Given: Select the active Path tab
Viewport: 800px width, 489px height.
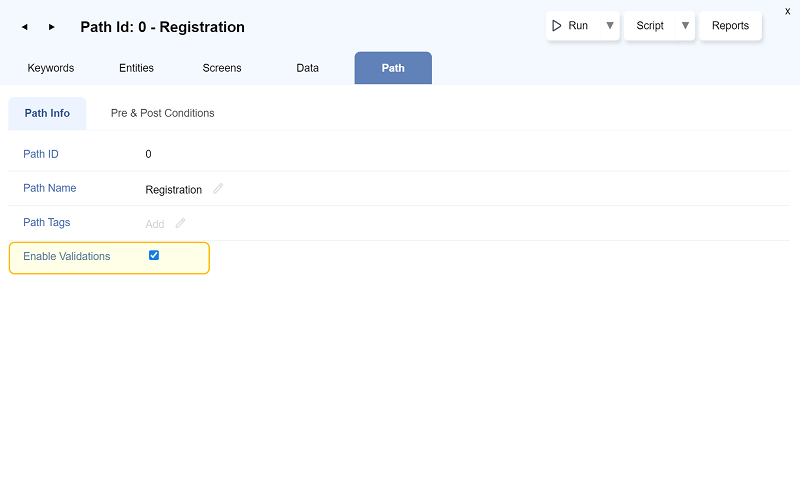Looking at the screenshot, I should (393, 68).
